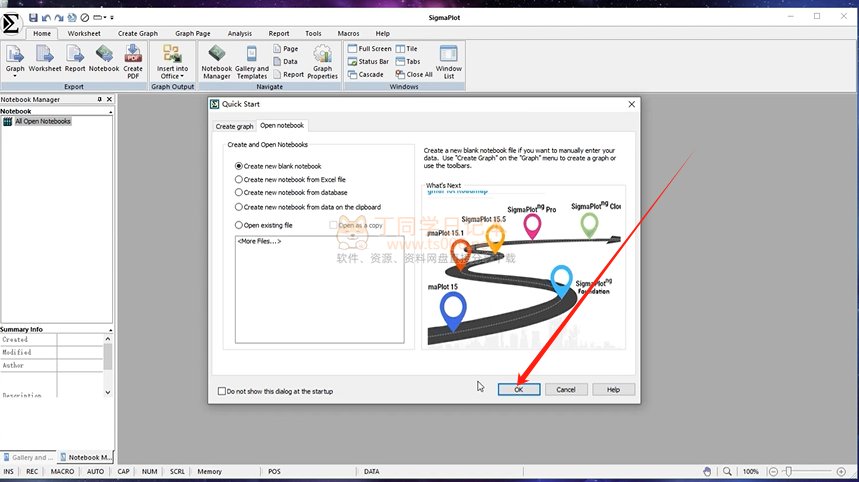Open Notebook Manager from the ribbon

click(216, 60)
